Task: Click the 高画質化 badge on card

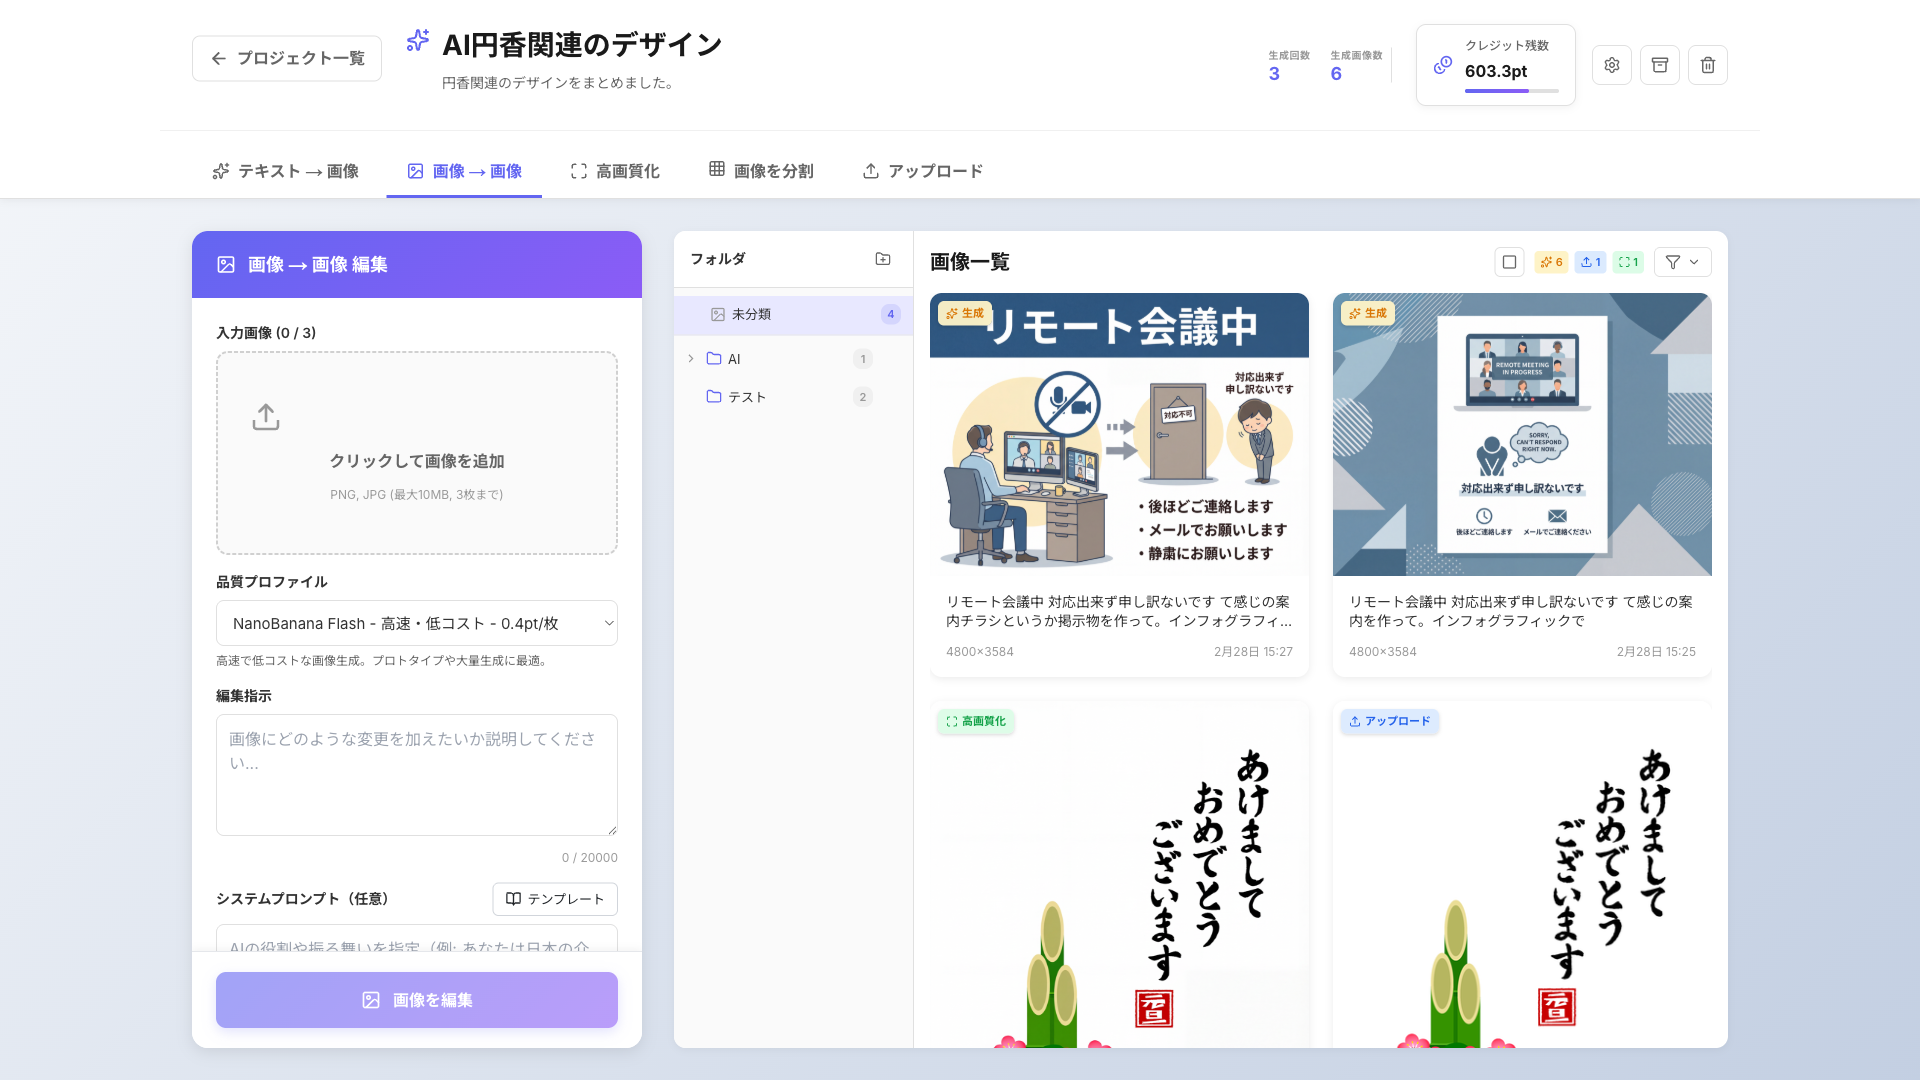Action: click(976, 721)
